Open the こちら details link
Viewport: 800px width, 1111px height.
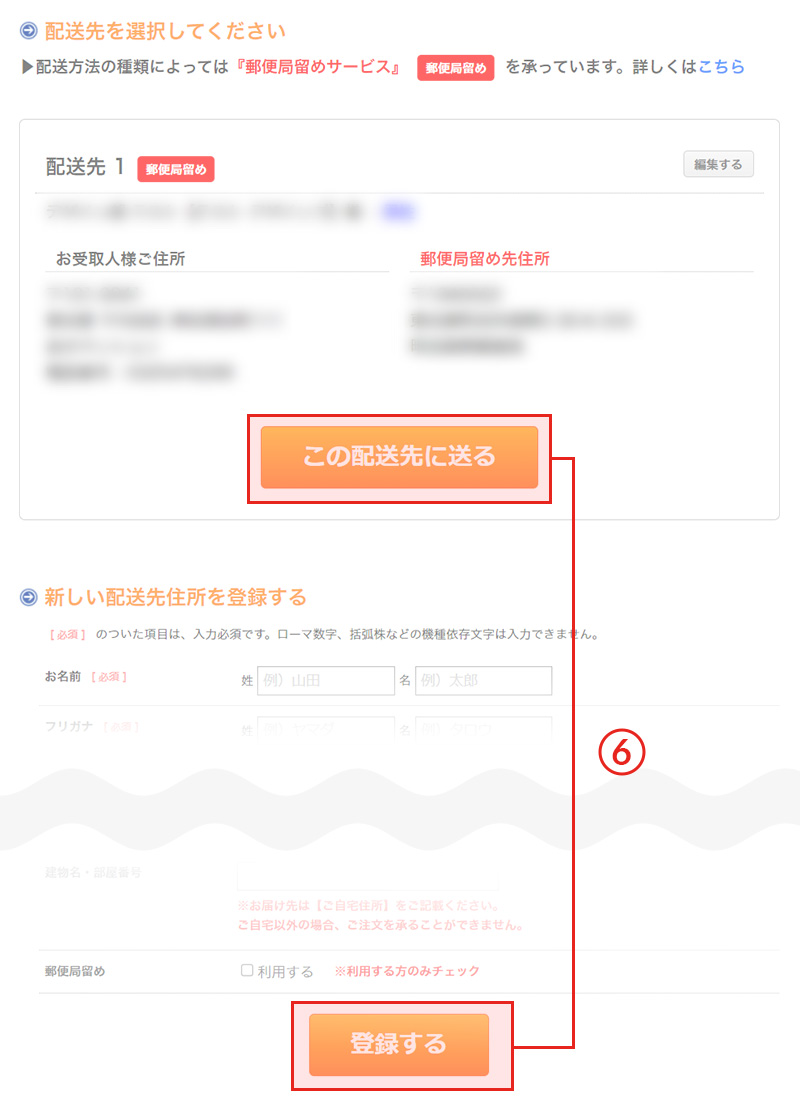(x=721, y=67)
